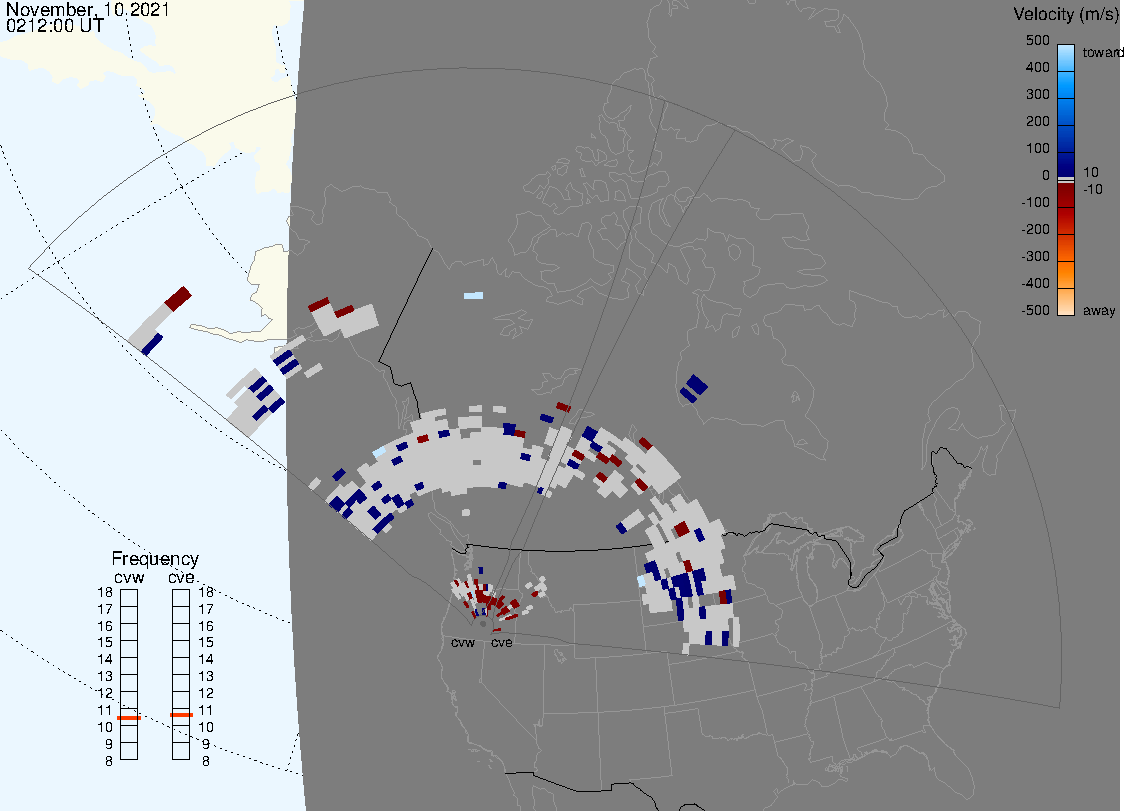Viewport: 1124px width, 811px height.
Task: Click the dark red segment below zero on colorbar
Action: pyautogui.click(x=1066, y=195)
